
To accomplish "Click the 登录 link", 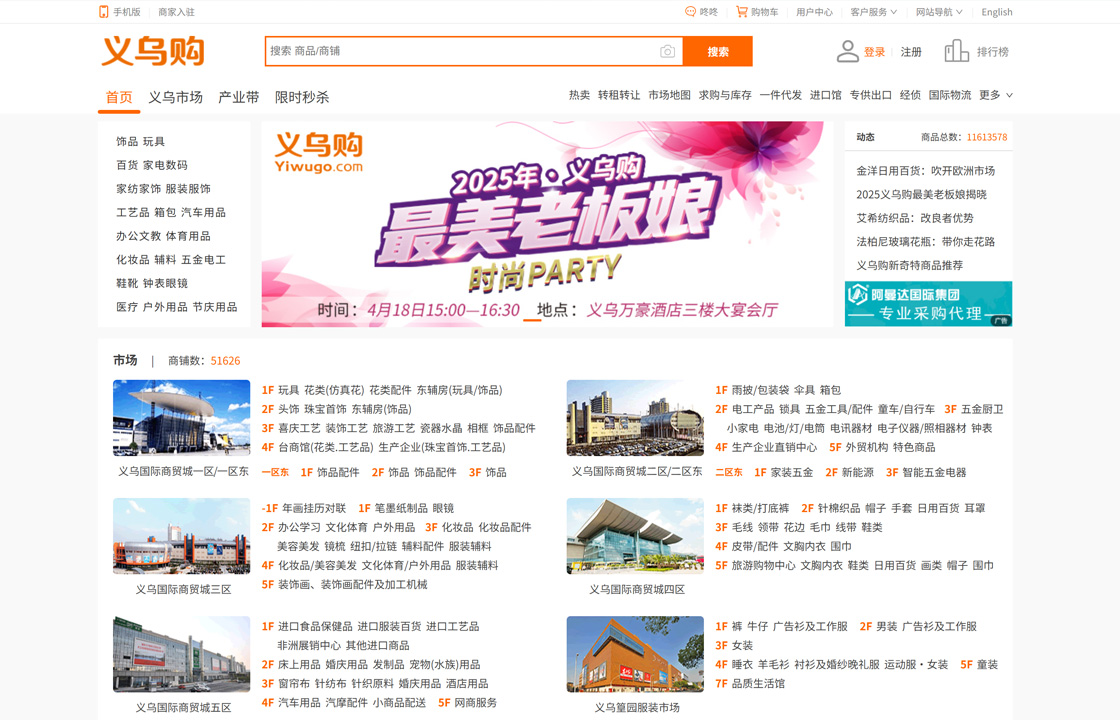I will point(874,51).
